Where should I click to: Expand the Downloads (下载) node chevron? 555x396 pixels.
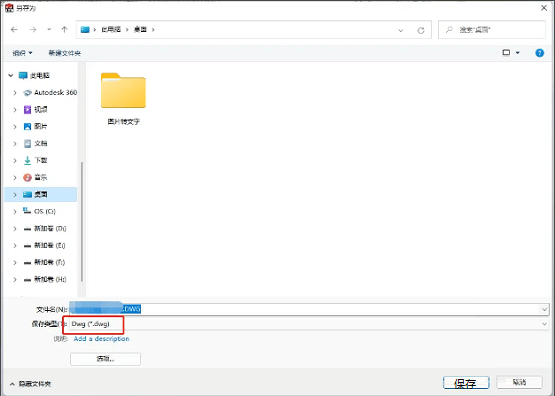(x=15, y=161)
